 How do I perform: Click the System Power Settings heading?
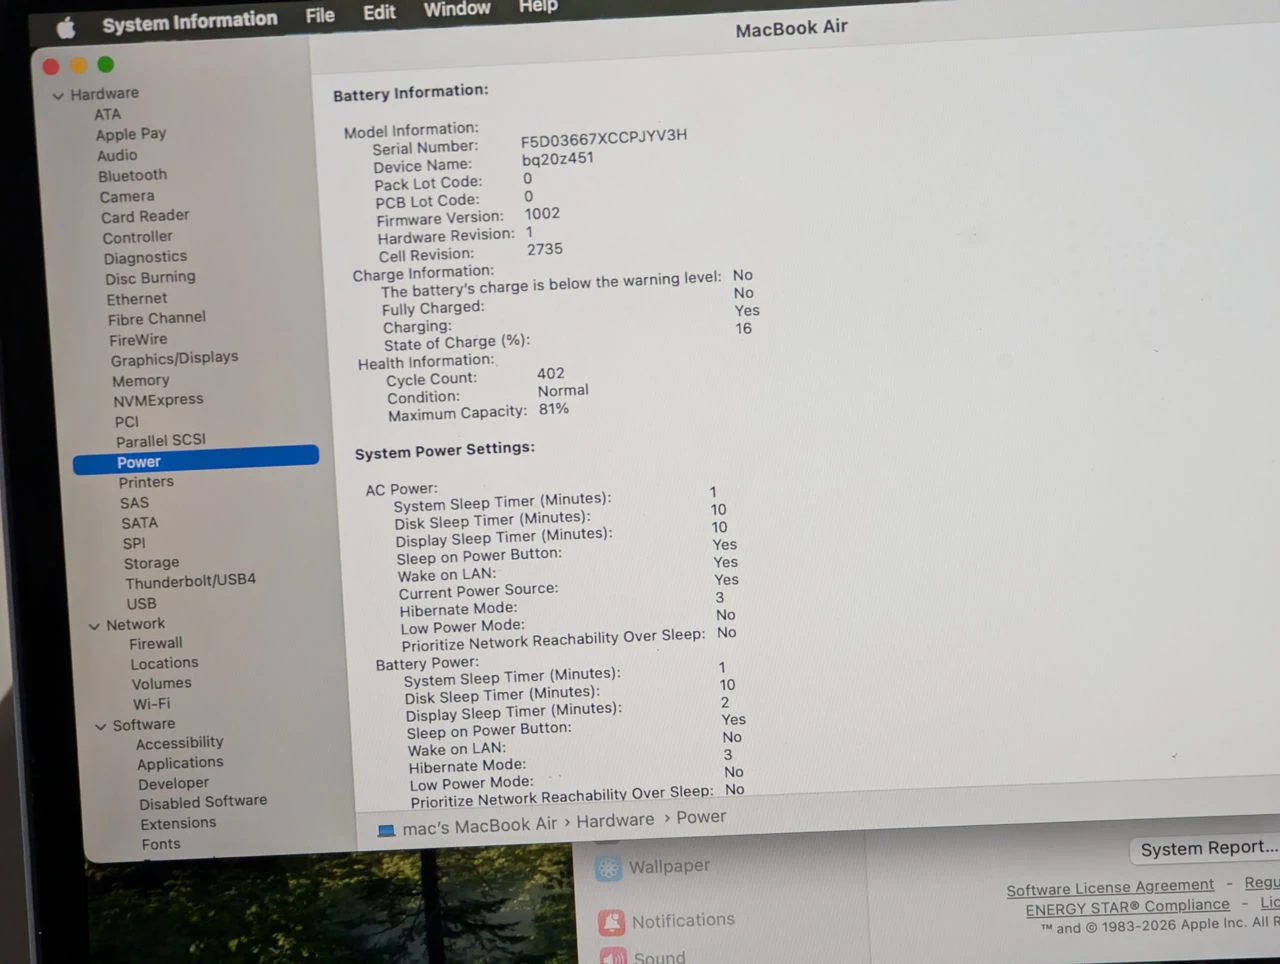click(445, 450)
